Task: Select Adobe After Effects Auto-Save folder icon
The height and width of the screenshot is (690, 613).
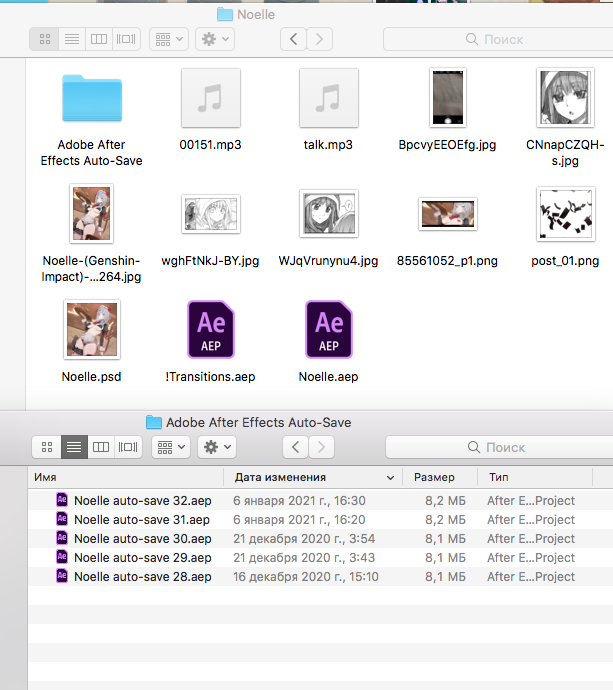Action: 92,98
